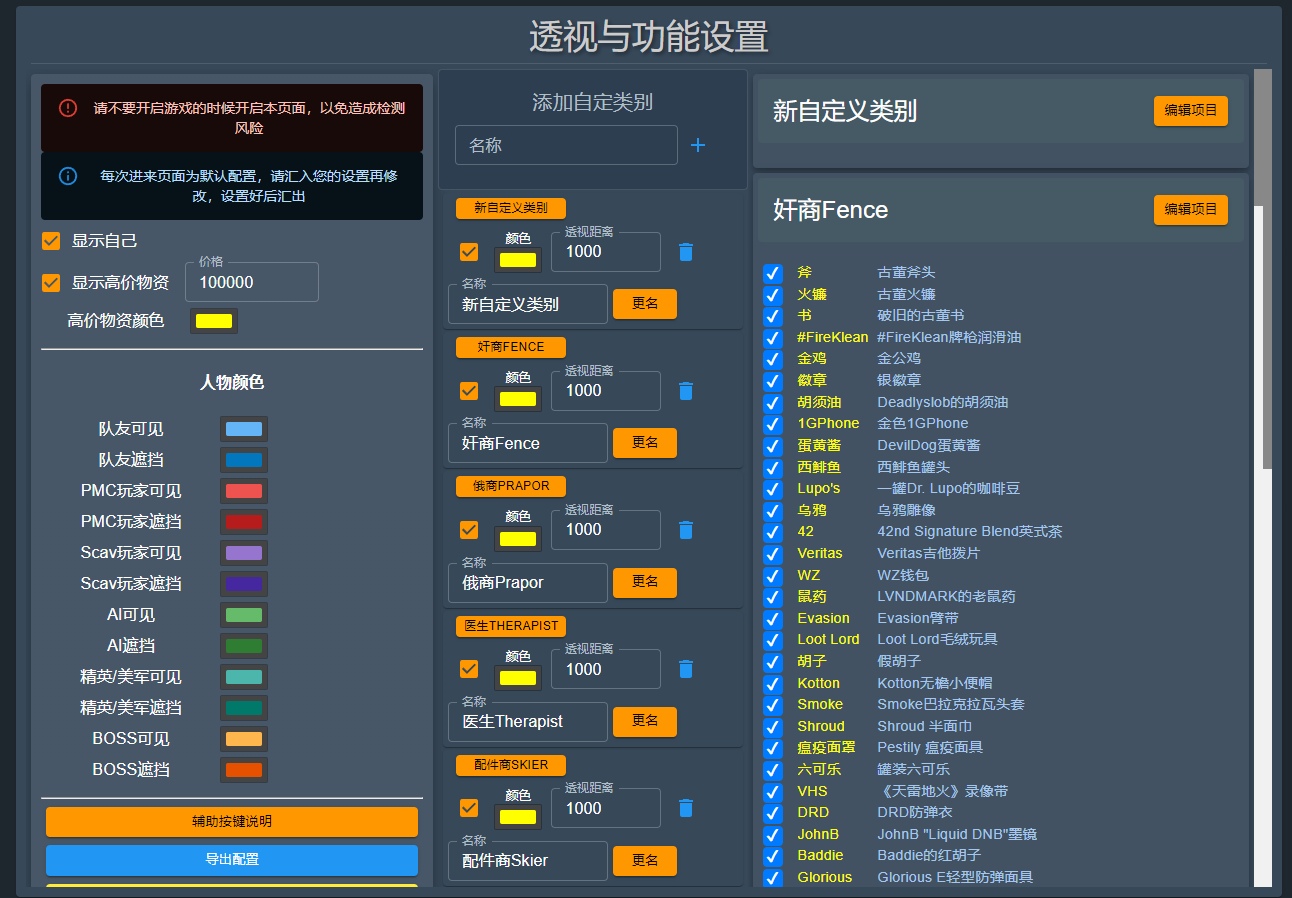Delete the 奸商FENCE category via trash icon
1292x898 pixels.
685,391
